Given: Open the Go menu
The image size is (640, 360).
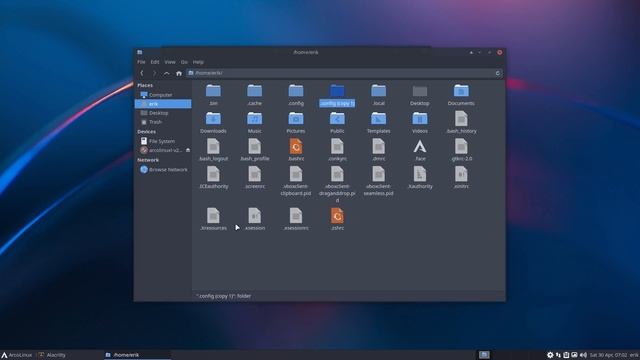Looking at the screenshot, I should tap(184, 62).
